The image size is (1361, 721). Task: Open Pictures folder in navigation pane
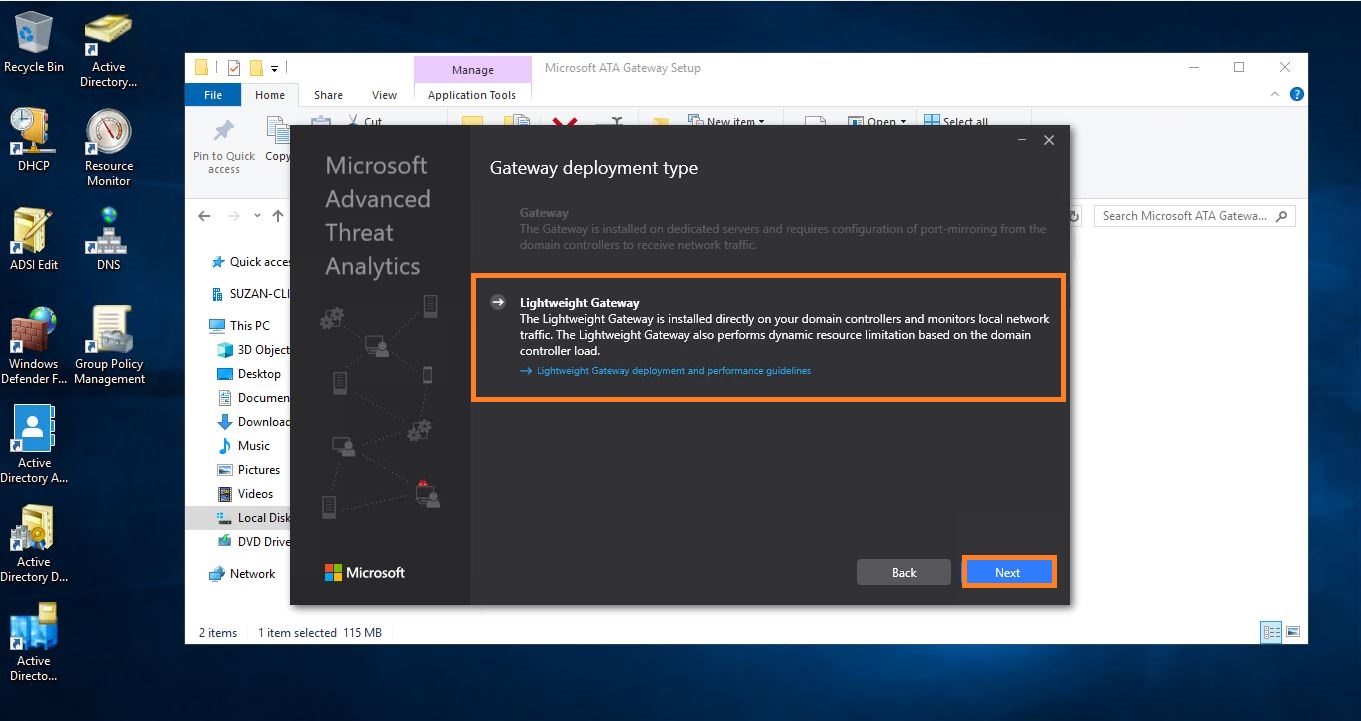point(249,470)
